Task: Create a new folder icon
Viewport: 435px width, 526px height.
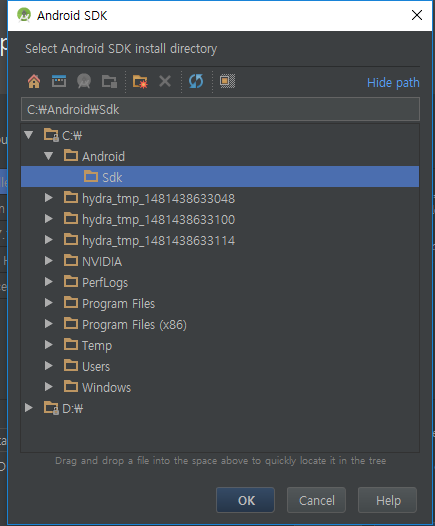Action: click(x=140, y=82)
